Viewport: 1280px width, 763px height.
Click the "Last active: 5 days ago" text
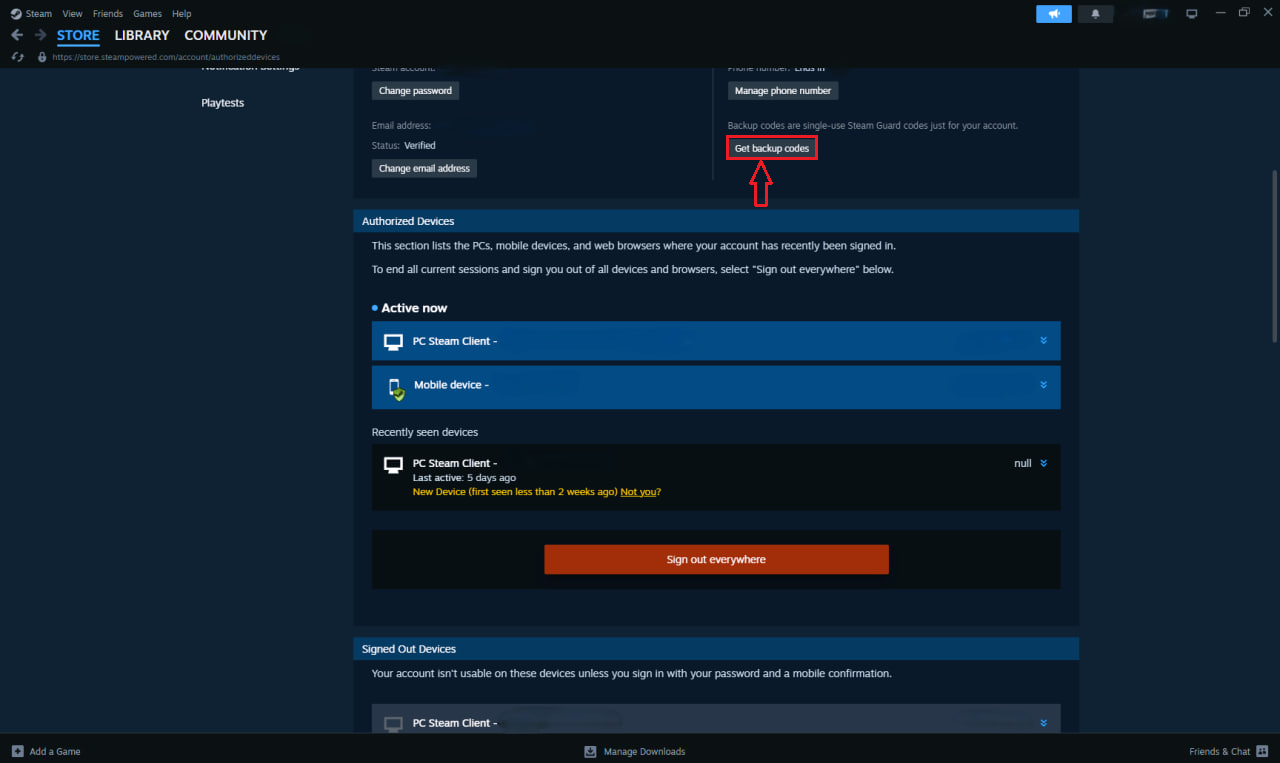pyautogui.click(x=464, y=478)
